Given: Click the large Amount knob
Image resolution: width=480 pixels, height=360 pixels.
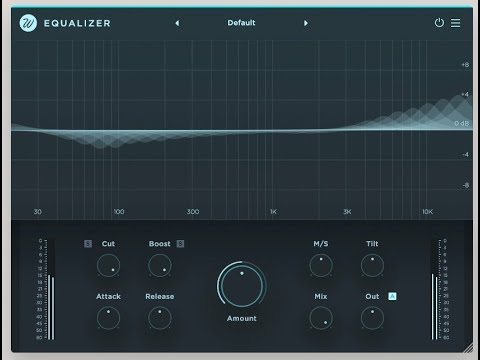Looking at the screenshot, I should click(242, 285).
